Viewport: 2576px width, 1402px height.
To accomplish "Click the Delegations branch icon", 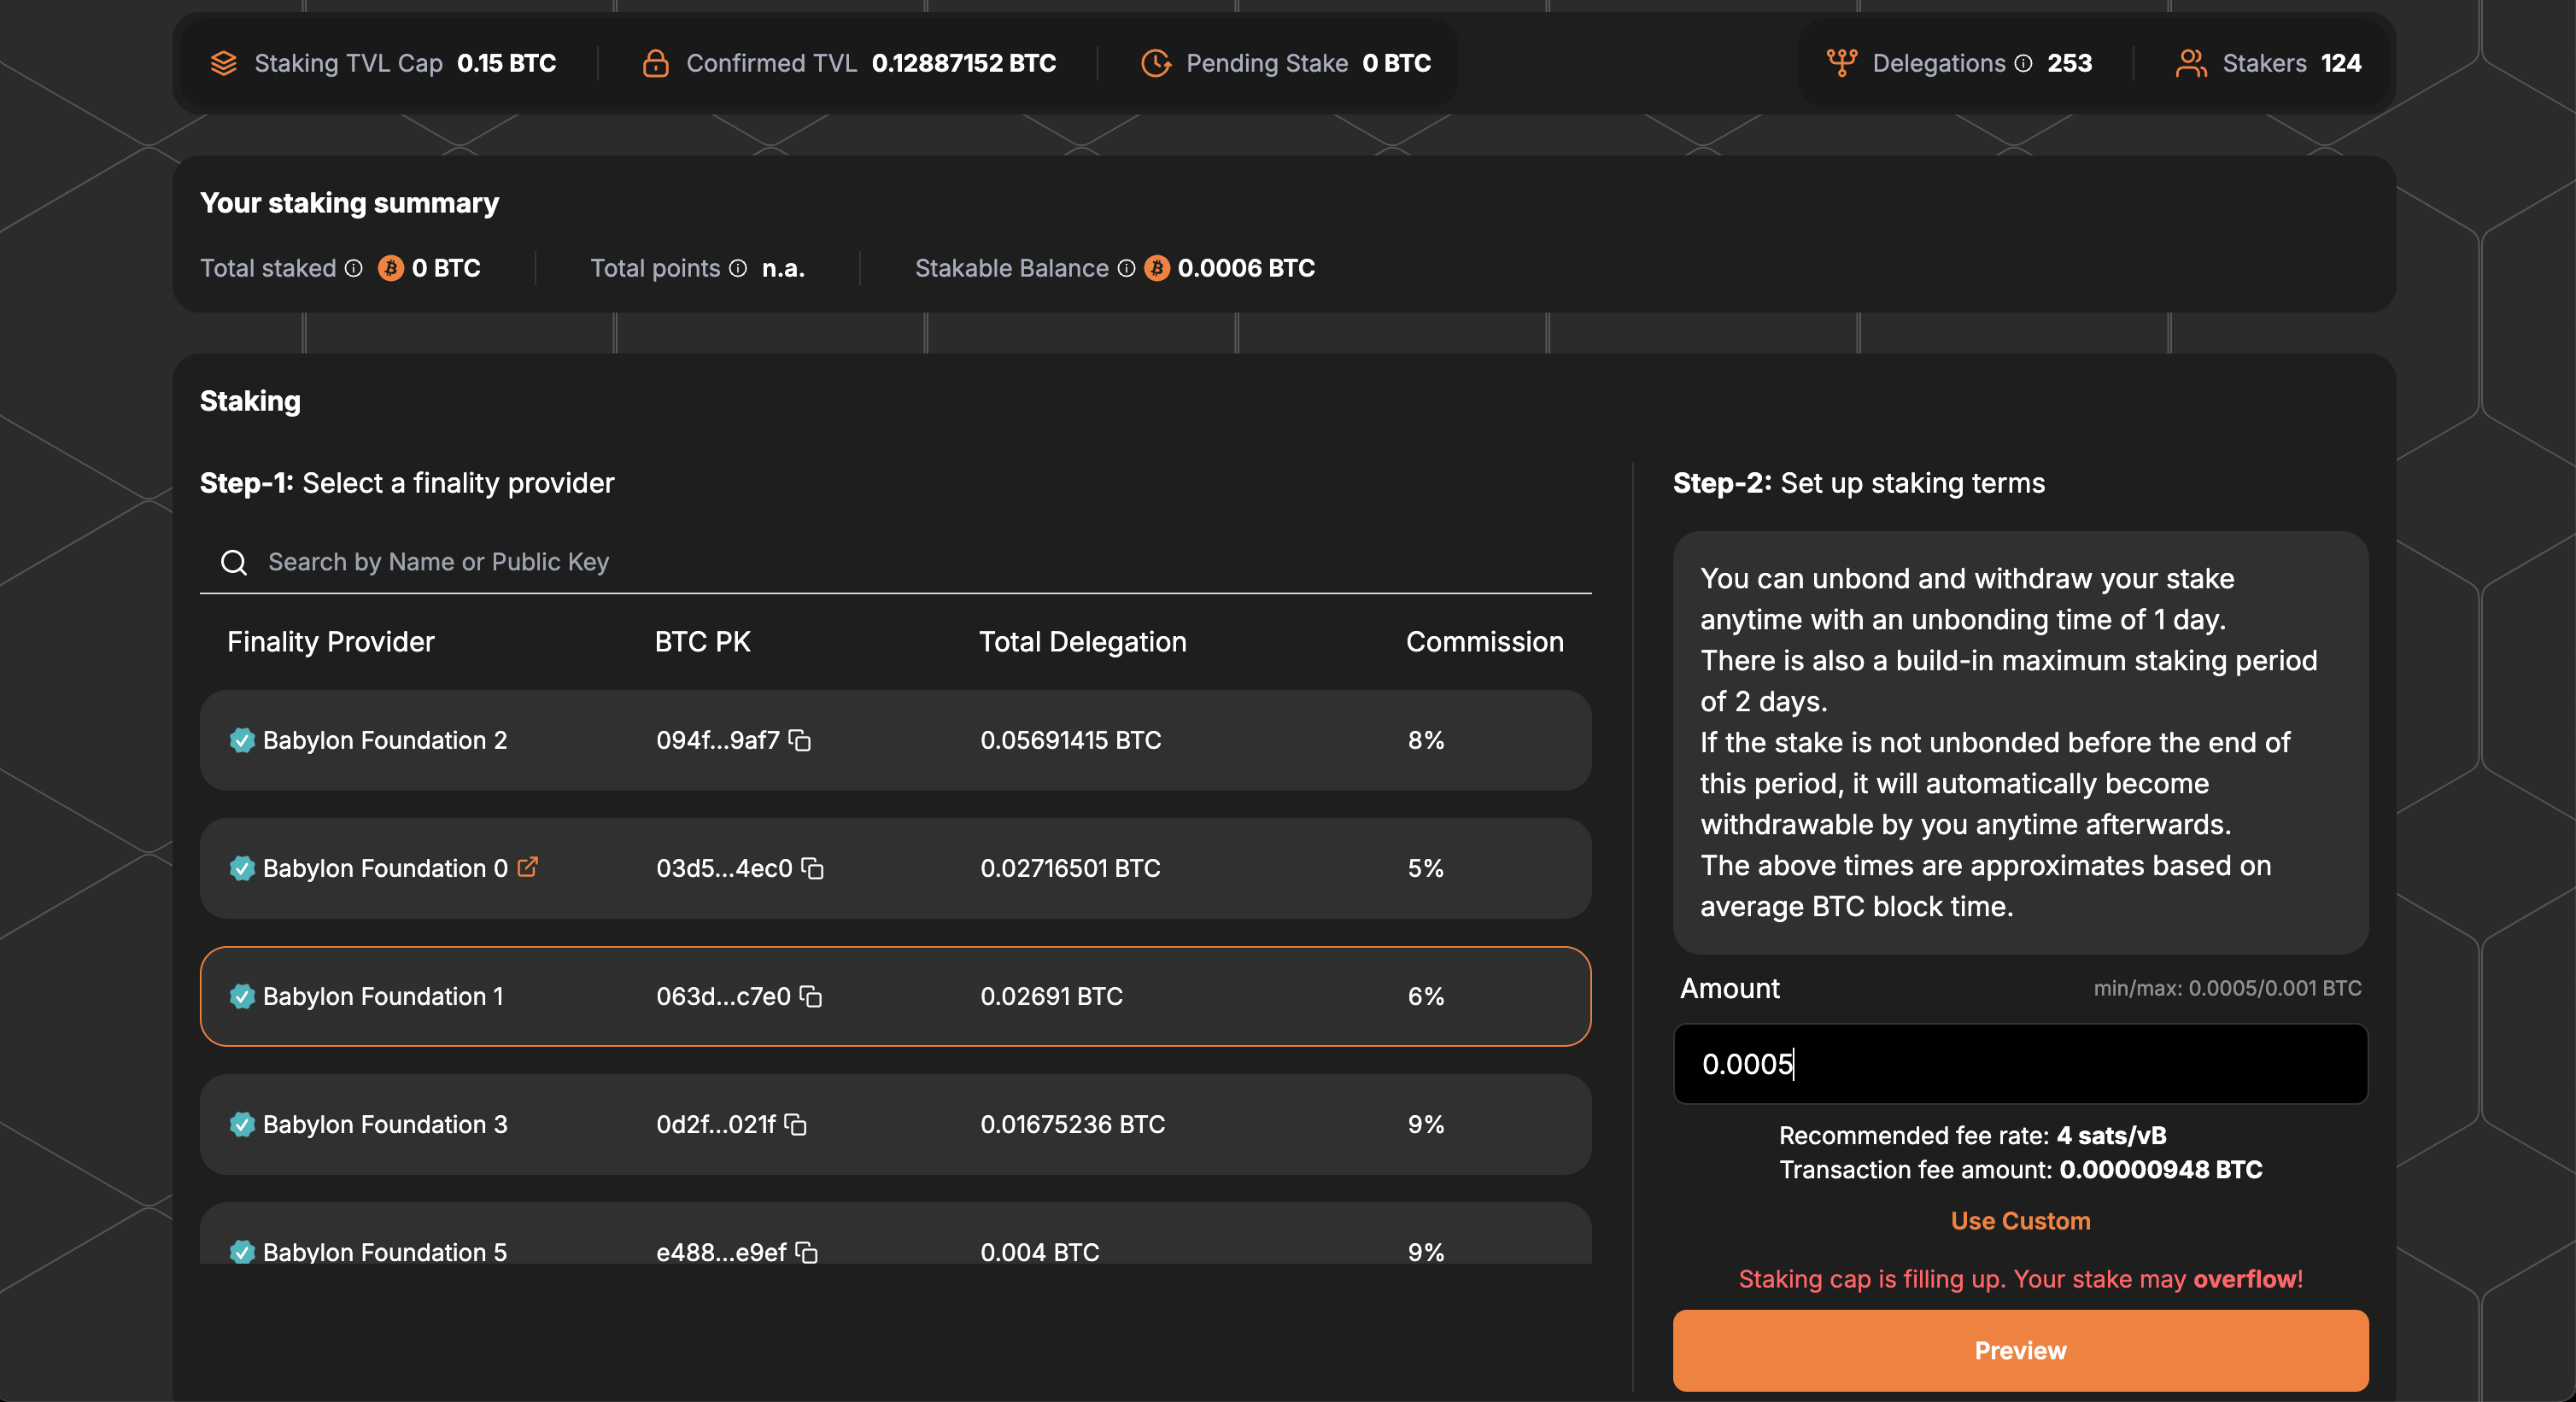I will pos(1842,63).
